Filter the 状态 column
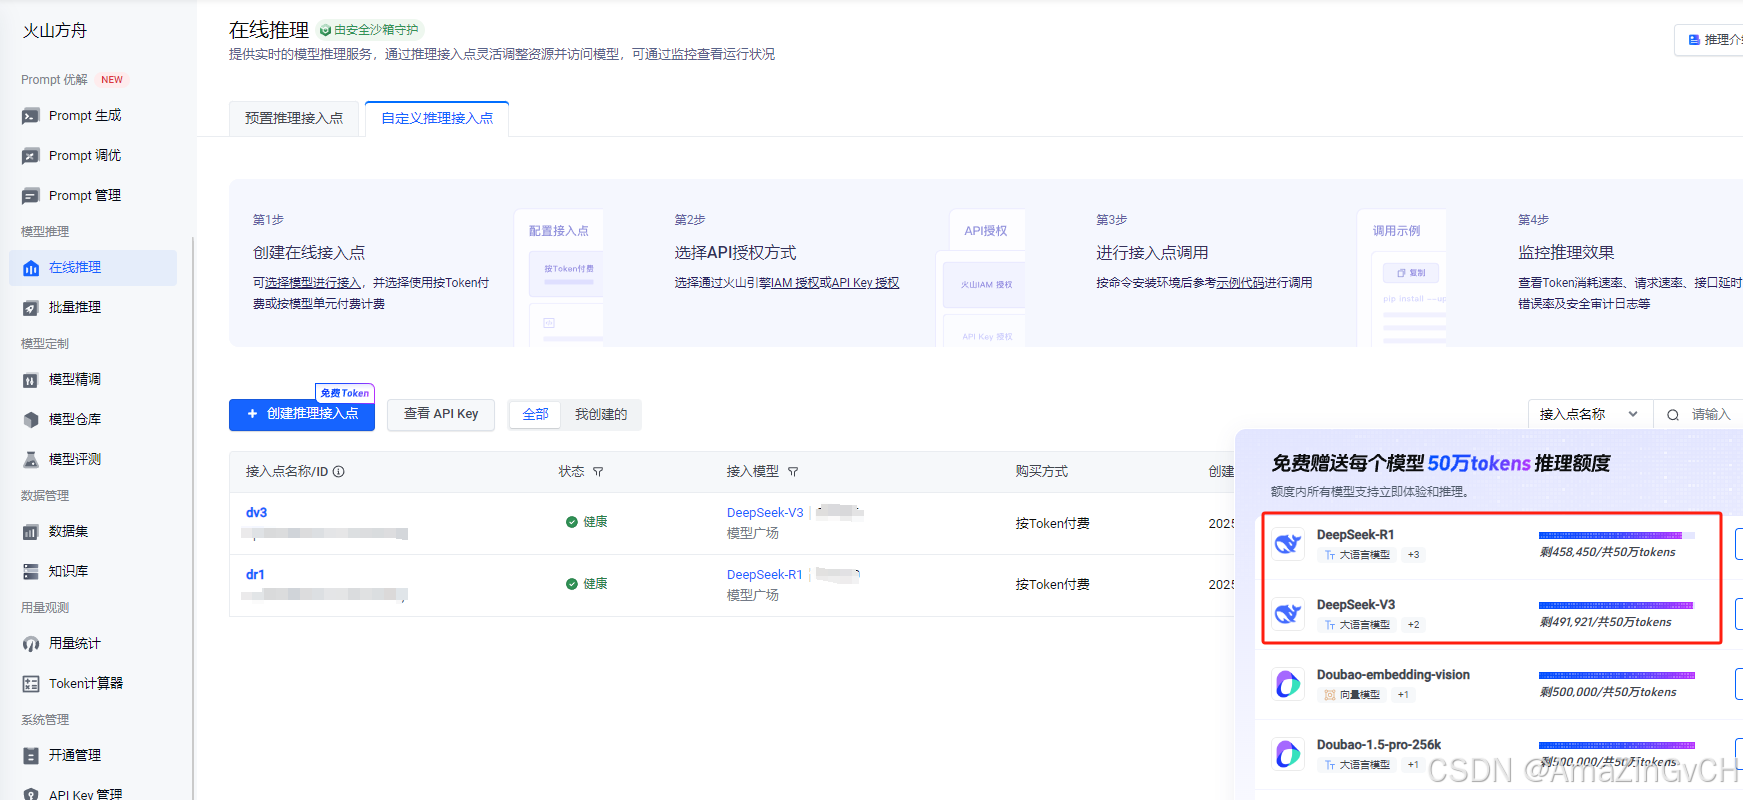This screenshot has width=1743, height=800. tap(598, 472)
